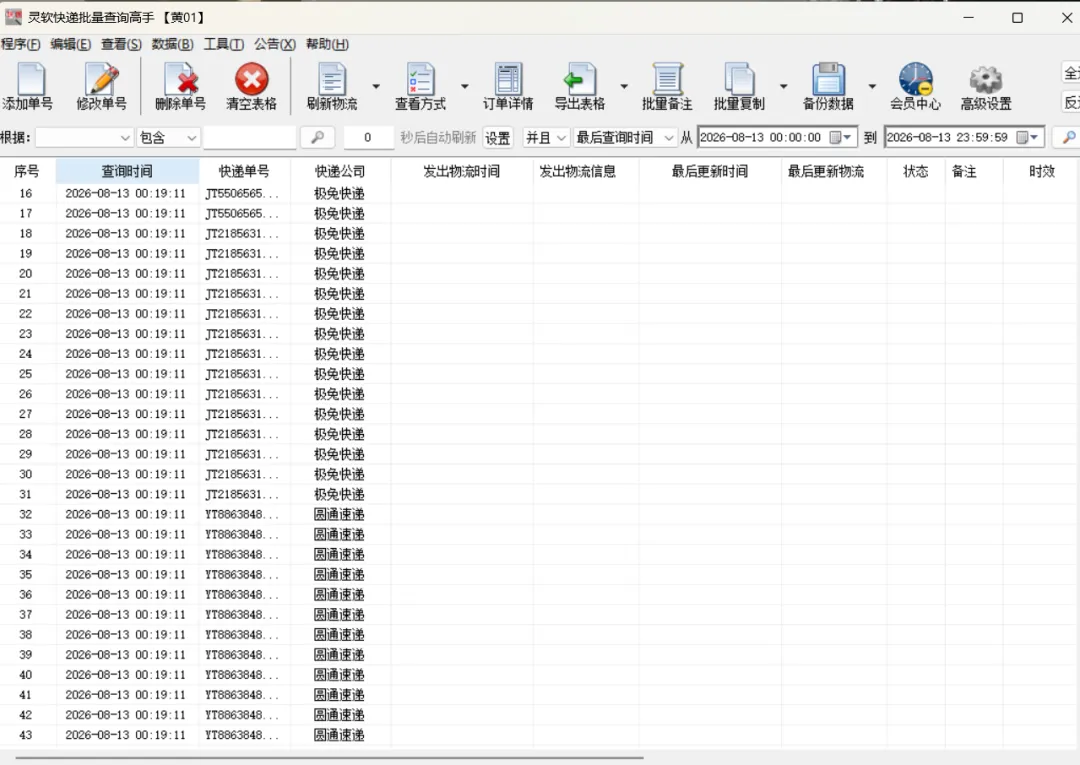Open the 查看方式 view mode icon
This screenshot has height=765, width=1080.
420,87
